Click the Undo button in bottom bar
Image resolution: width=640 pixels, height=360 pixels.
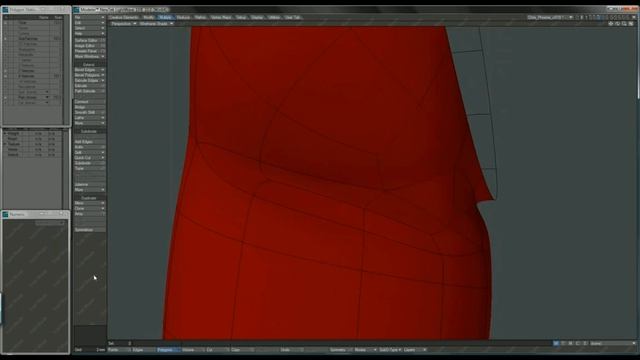pos(292,350)
